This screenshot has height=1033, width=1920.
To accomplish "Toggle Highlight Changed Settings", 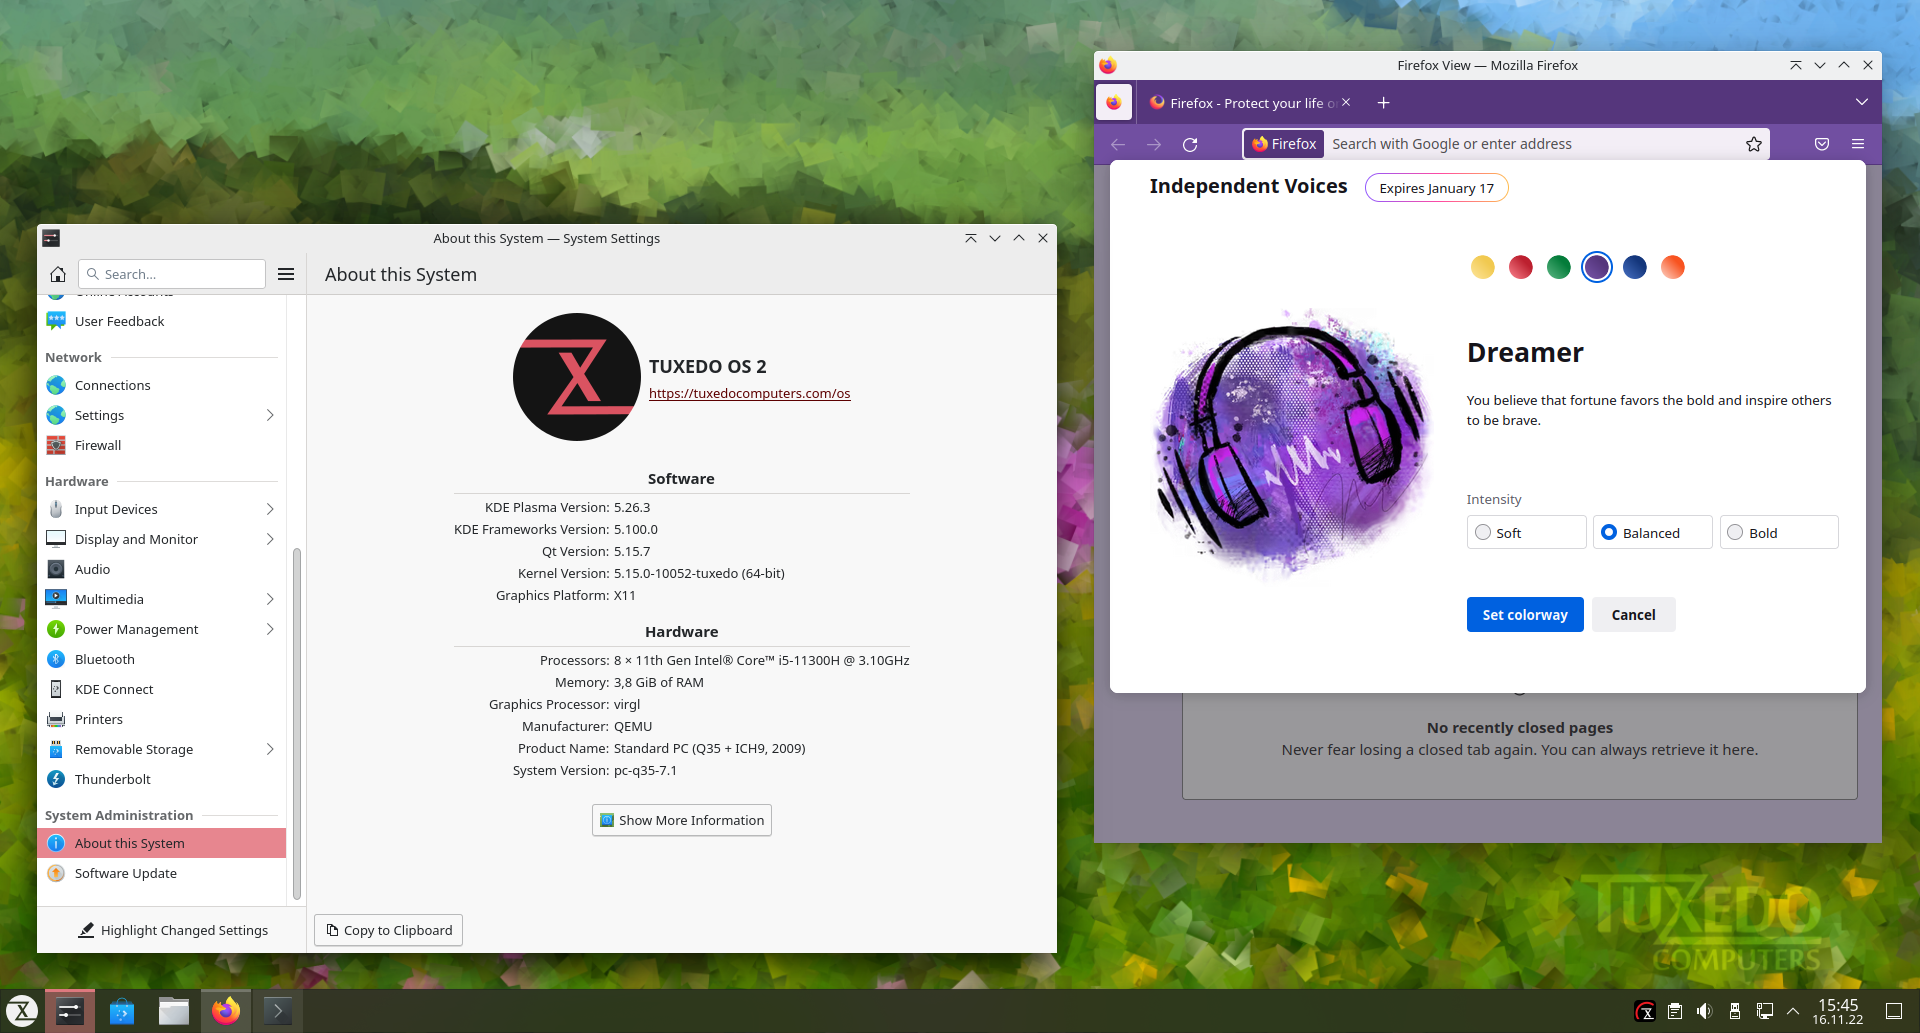I will click(x=173, y=930).
